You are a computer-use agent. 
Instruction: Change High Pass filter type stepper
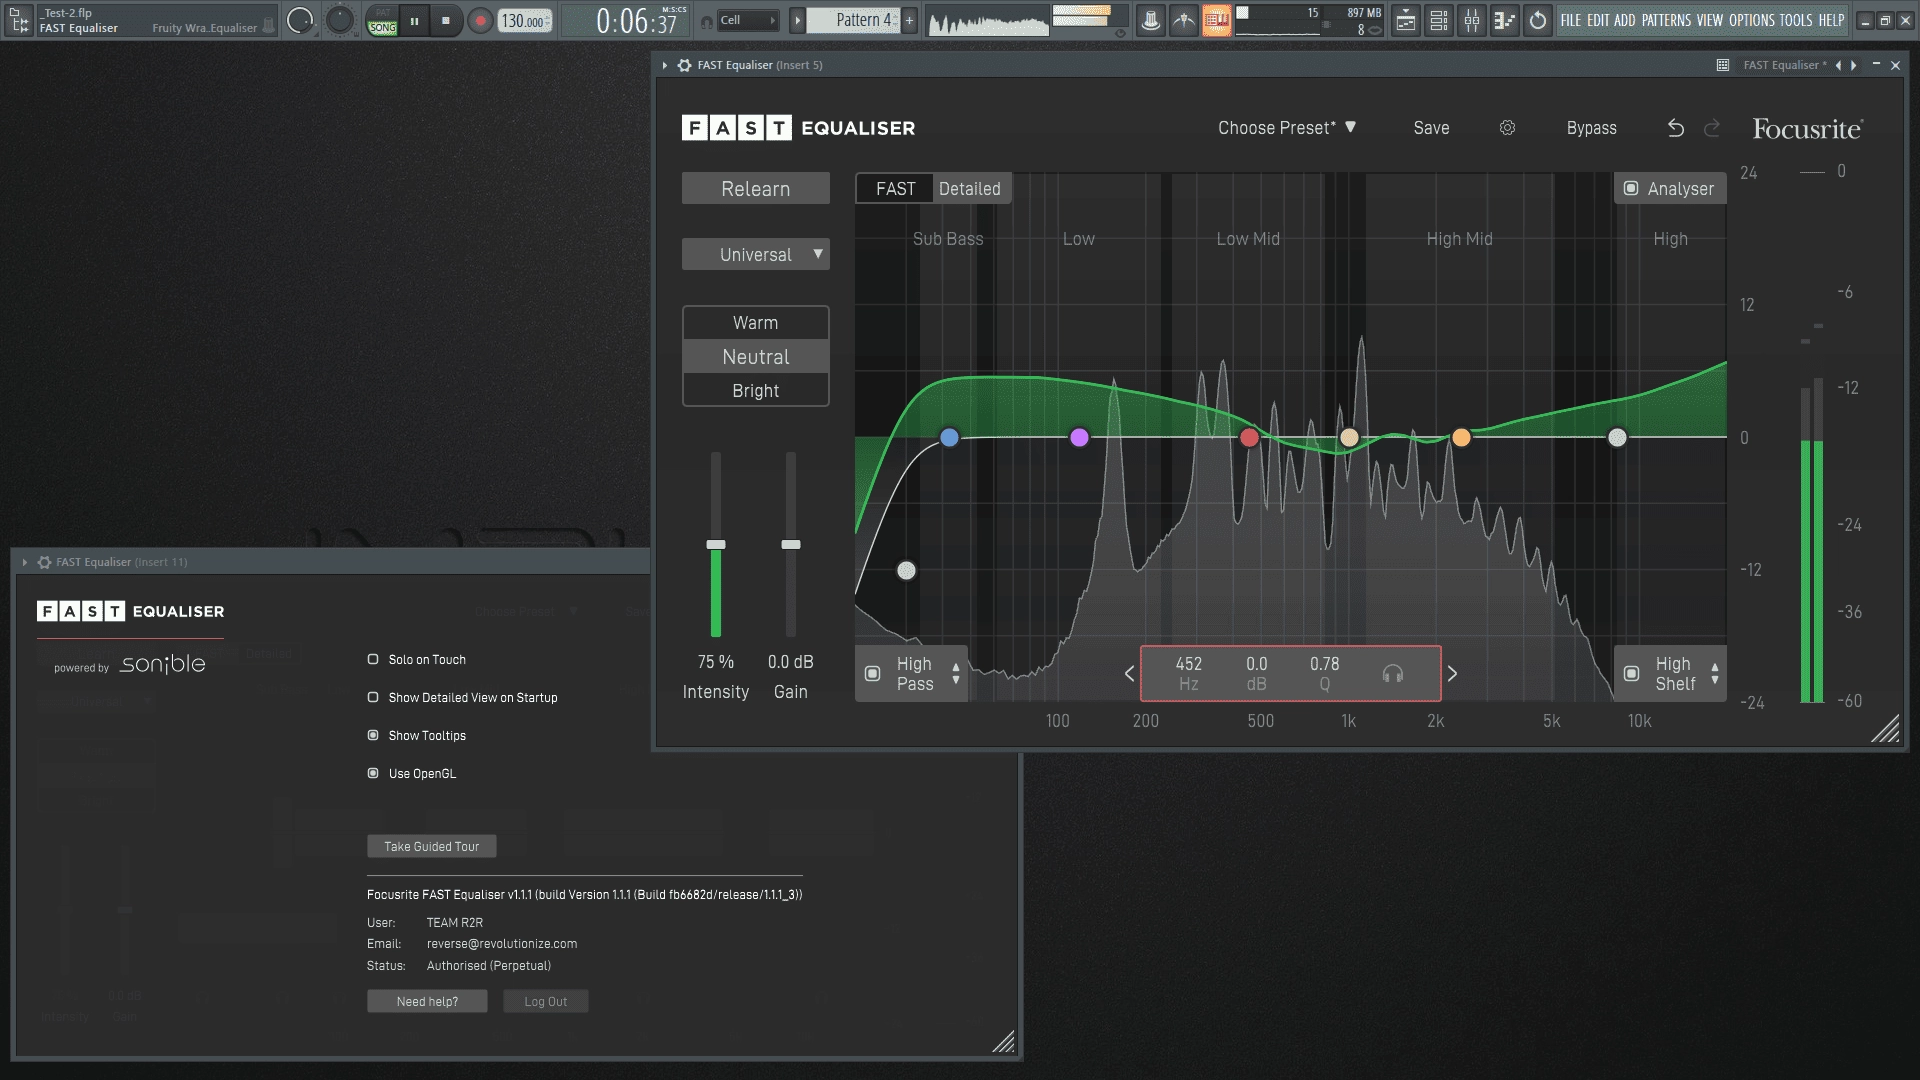click(956, 674)
